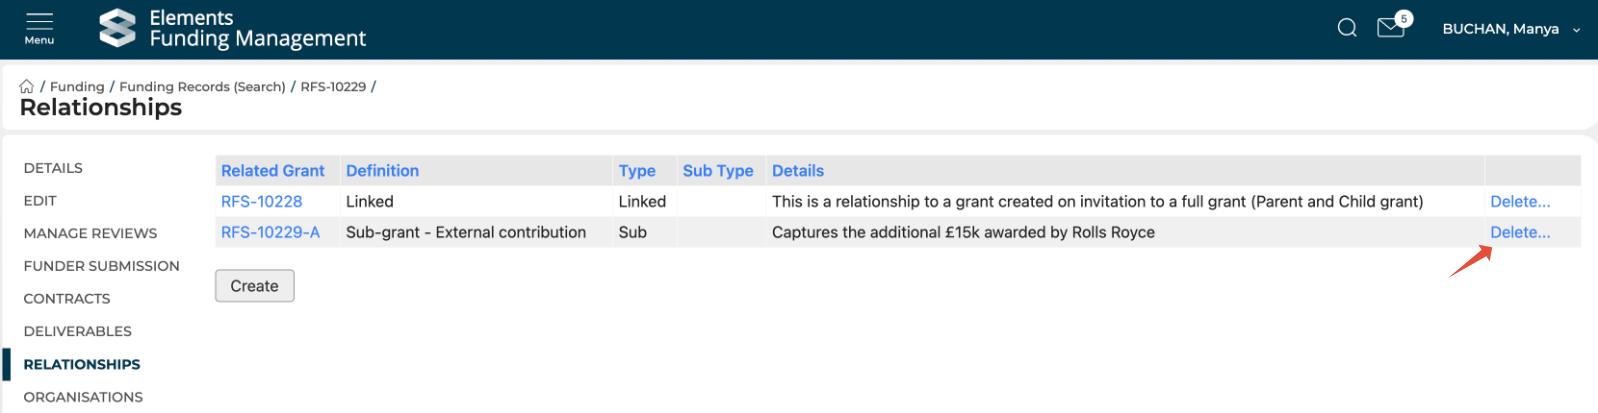Go to Funder Submission section

[101, 266]
